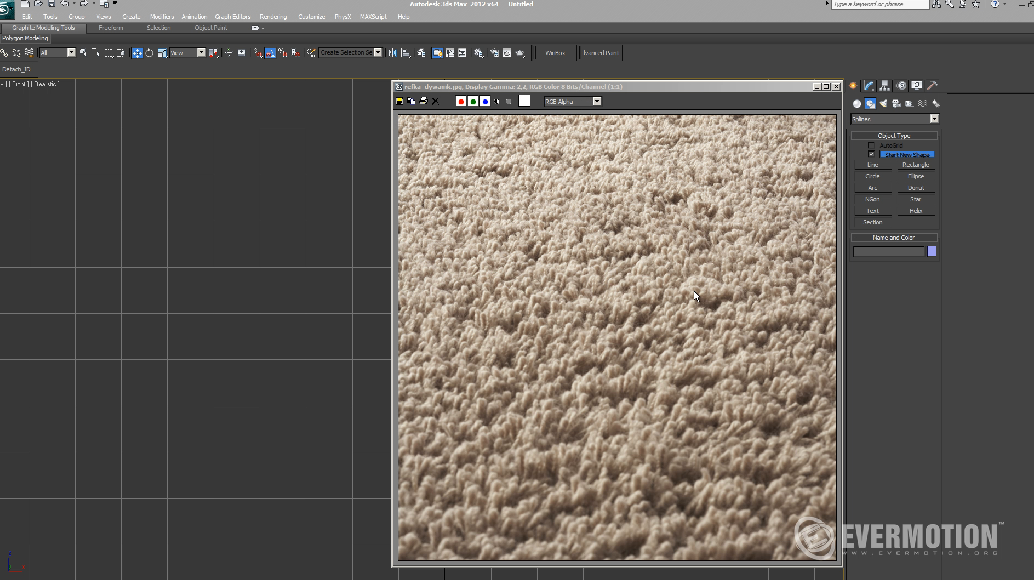Open the MAXScript menu

(373, 16)
